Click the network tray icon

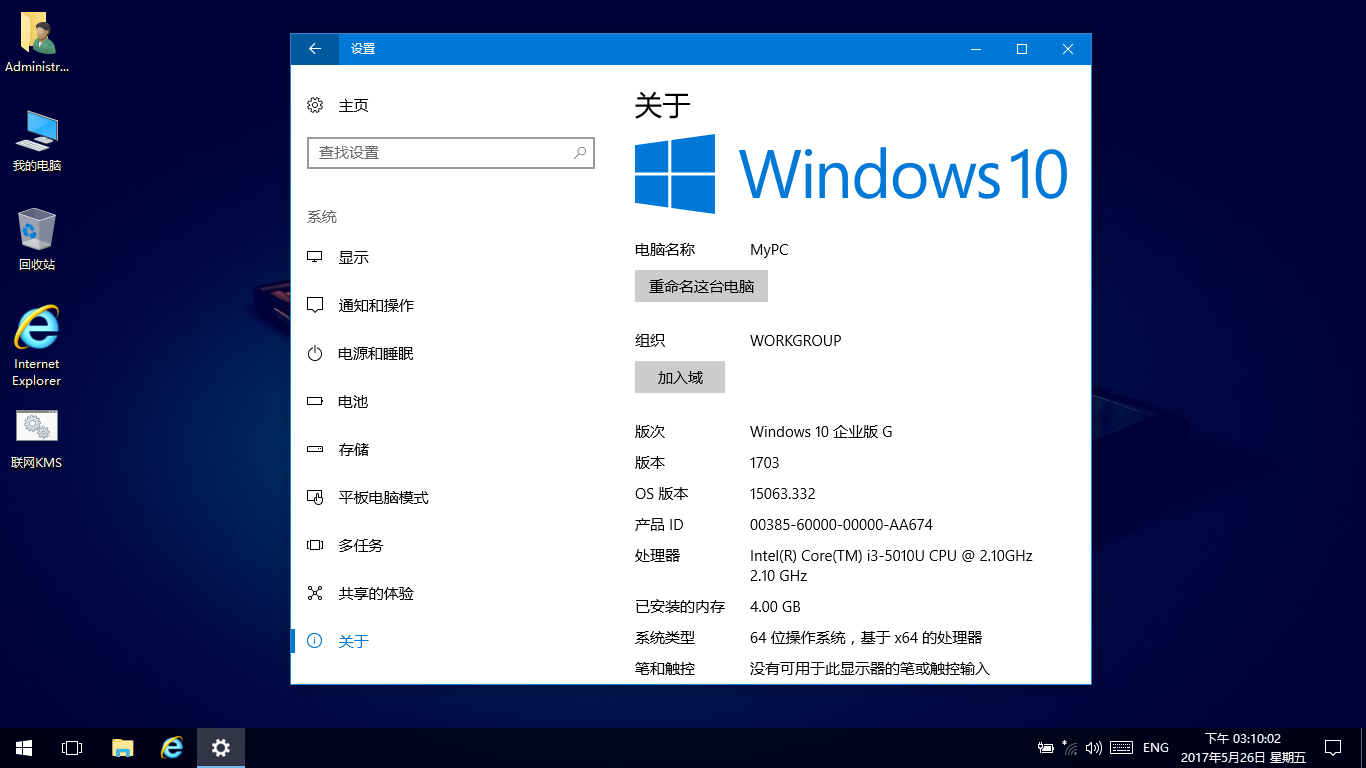1070,748
